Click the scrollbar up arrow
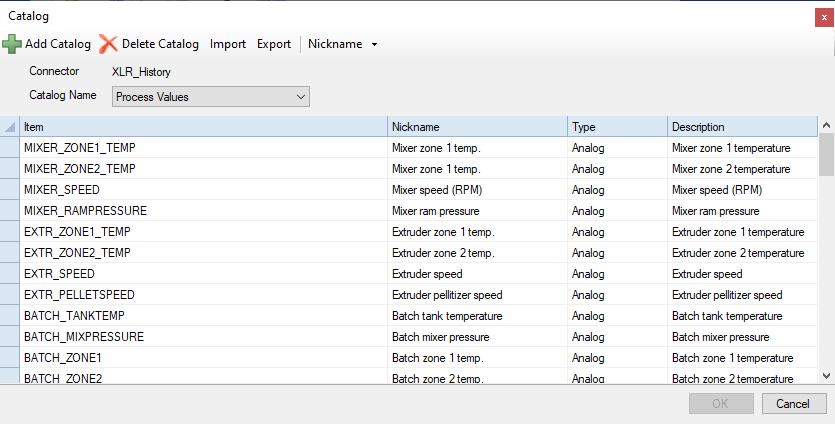This screenshot has width=835, height=424. [826, 126]
